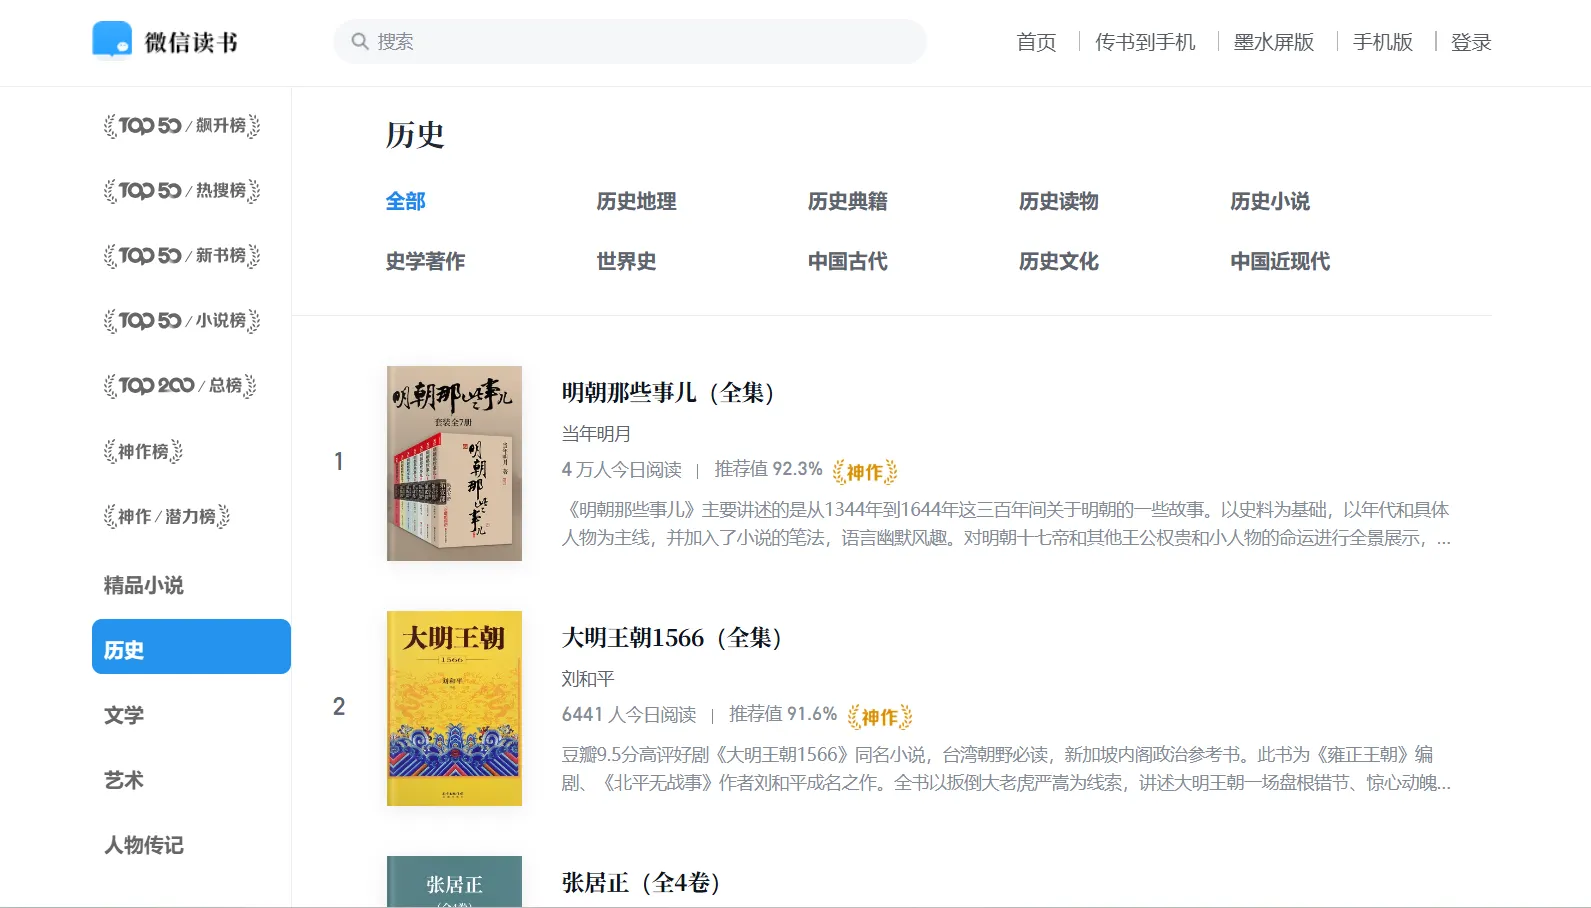Click the 微信读书 site title
The height and width of the screenshot is (908, 1591).
point(191,42)
